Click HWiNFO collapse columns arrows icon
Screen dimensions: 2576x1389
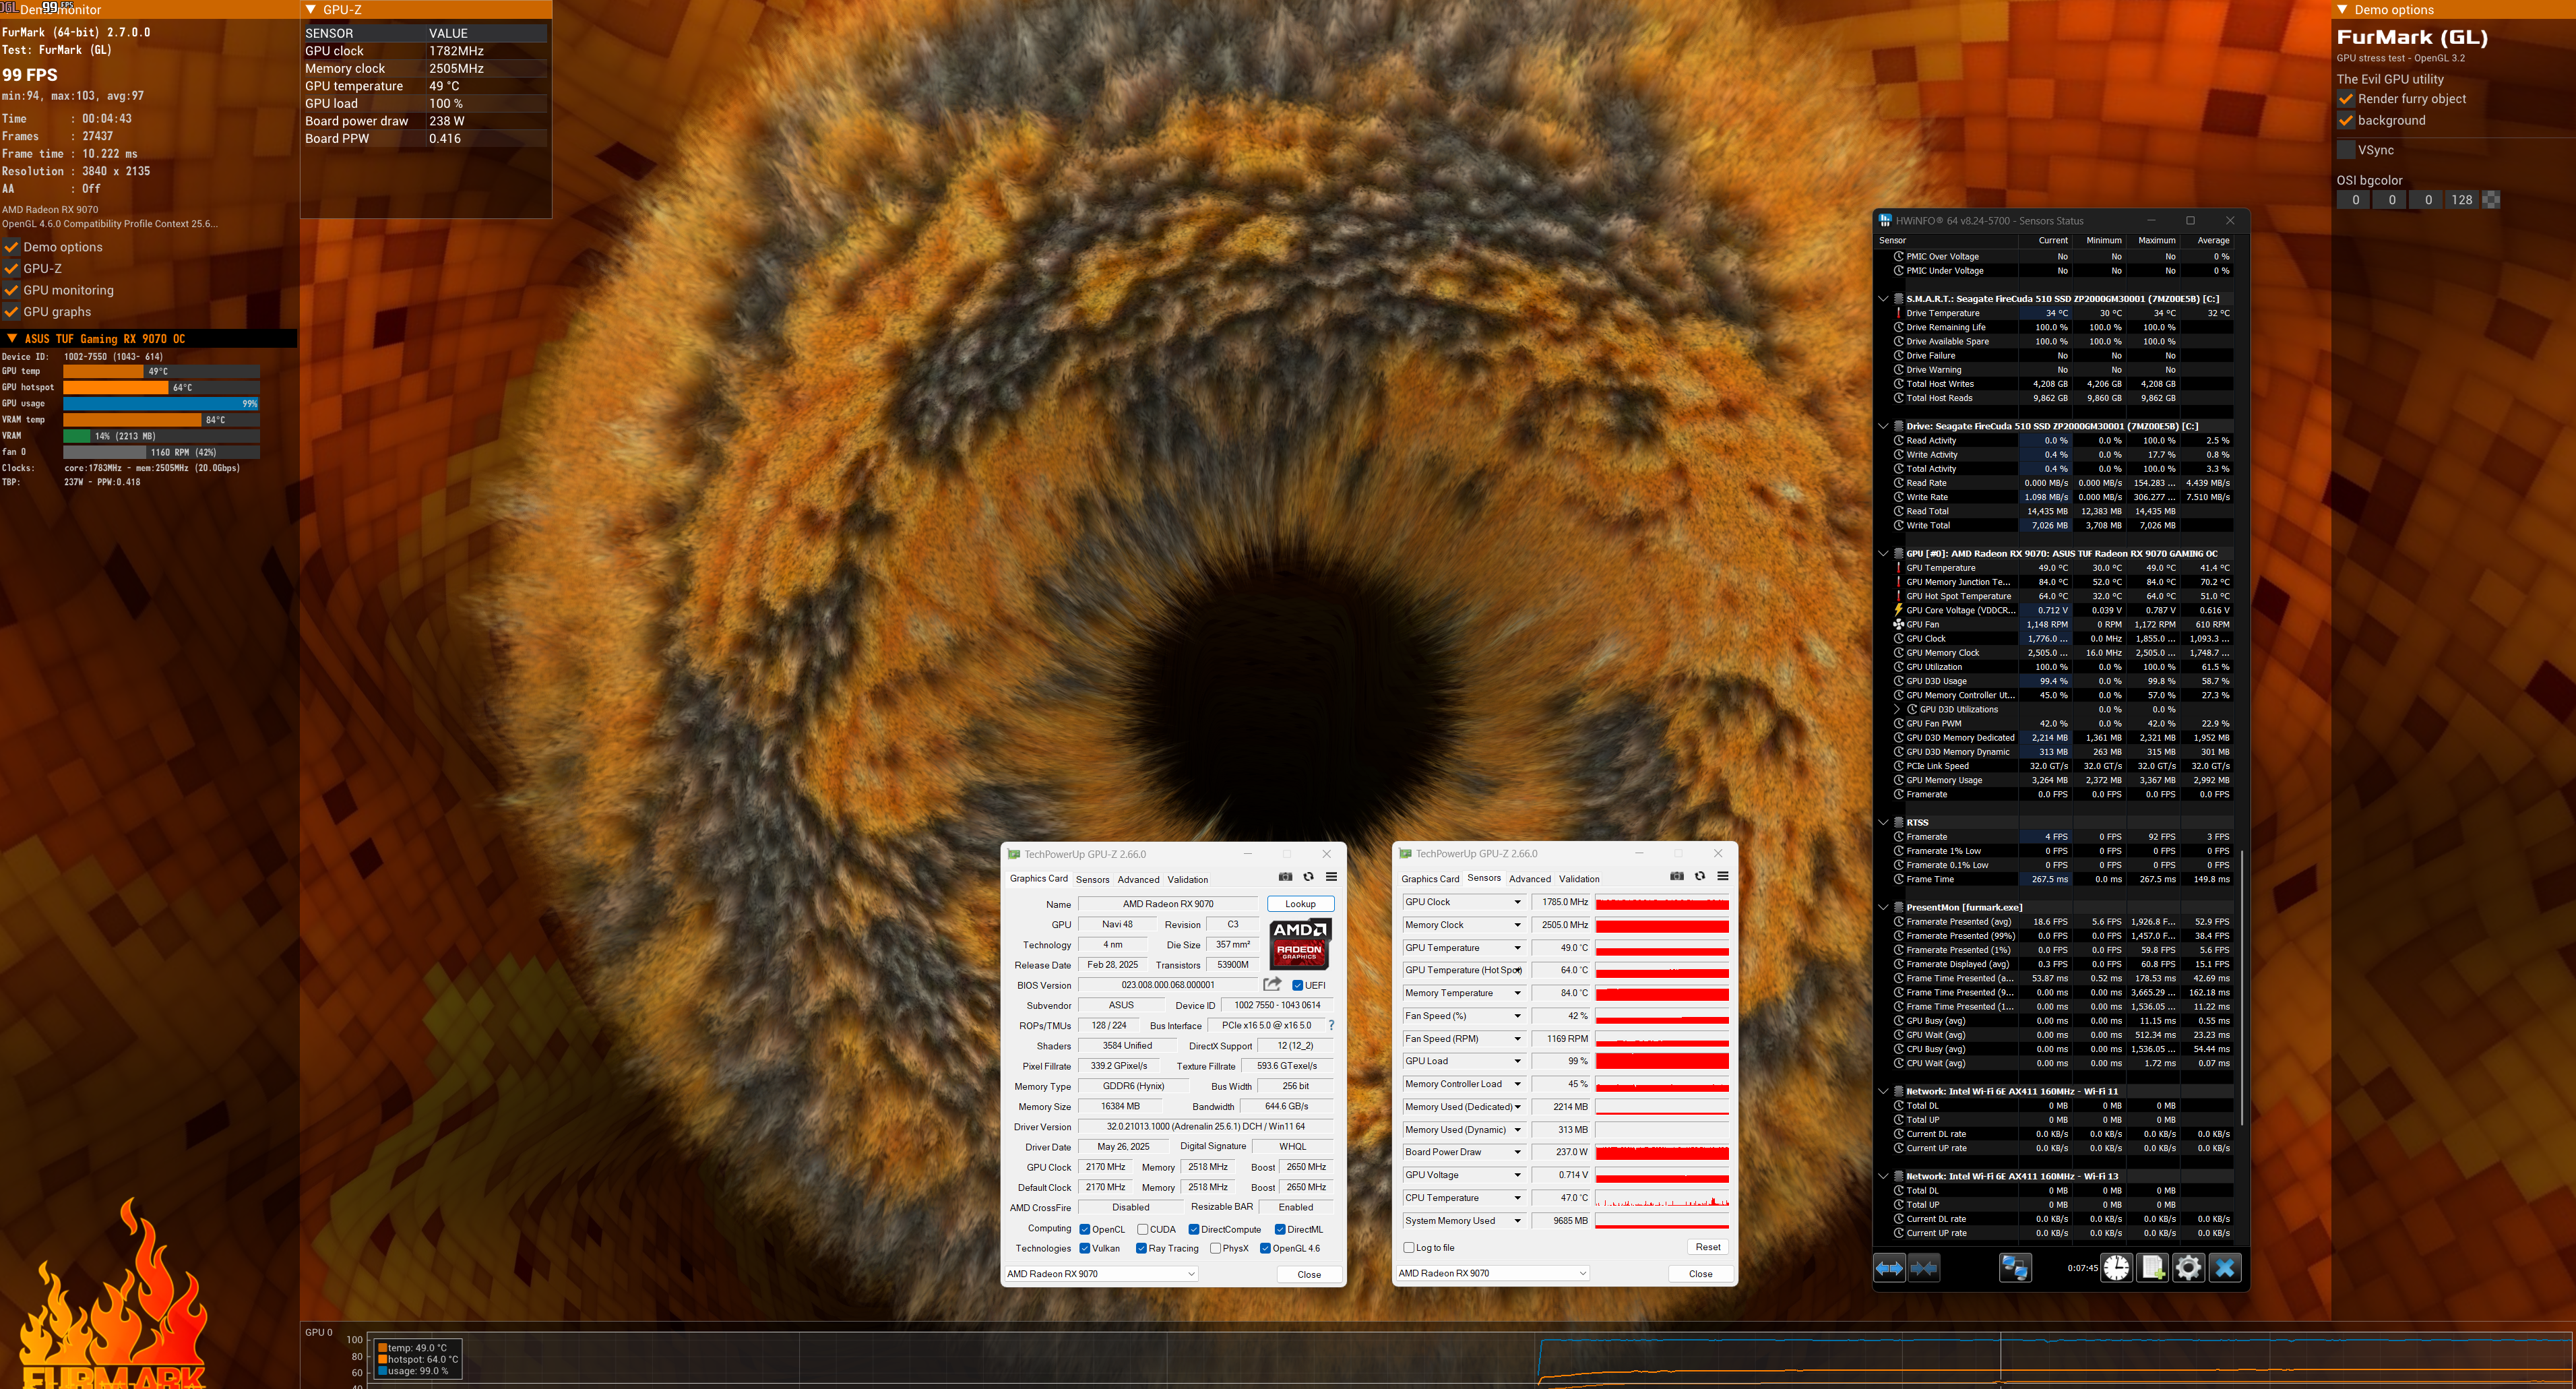[x=1924, y=1268]
